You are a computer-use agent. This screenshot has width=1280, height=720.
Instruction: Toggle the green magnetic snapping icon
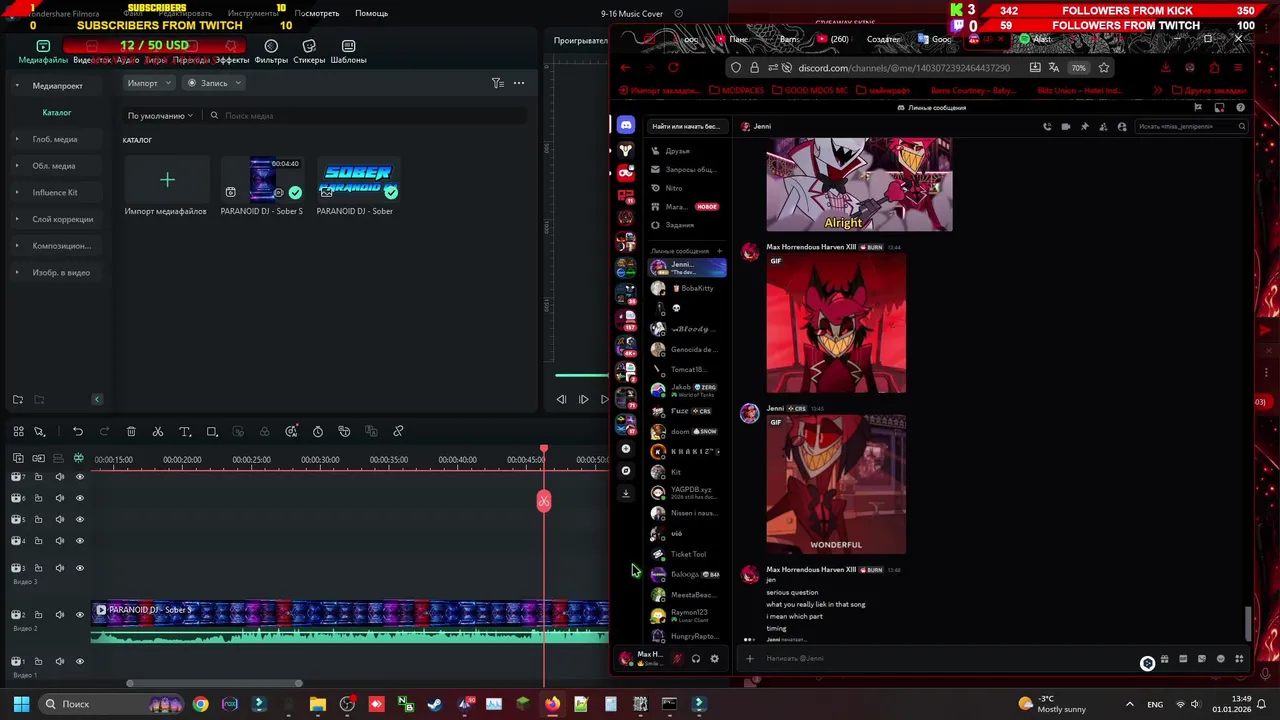78,459
